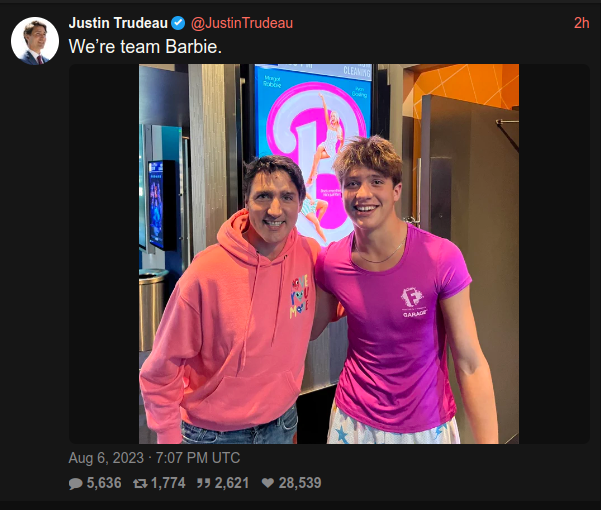Open the 2h relative timestamp link
Image resolution: width=601 pixels, height=510 pixels.
coord(581,23)
